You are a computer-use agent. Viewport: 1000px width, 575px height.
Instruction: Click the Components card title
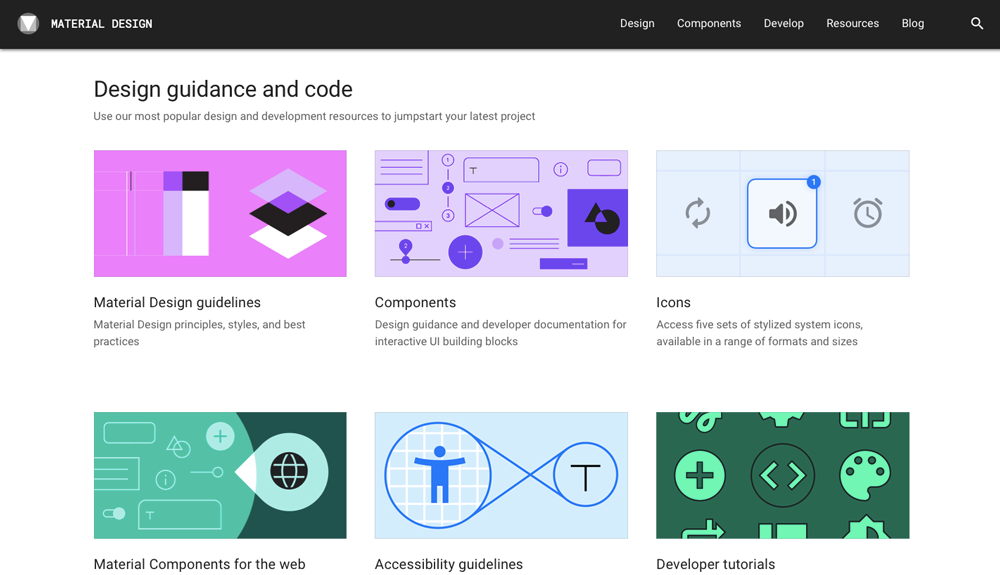[415, 303]
